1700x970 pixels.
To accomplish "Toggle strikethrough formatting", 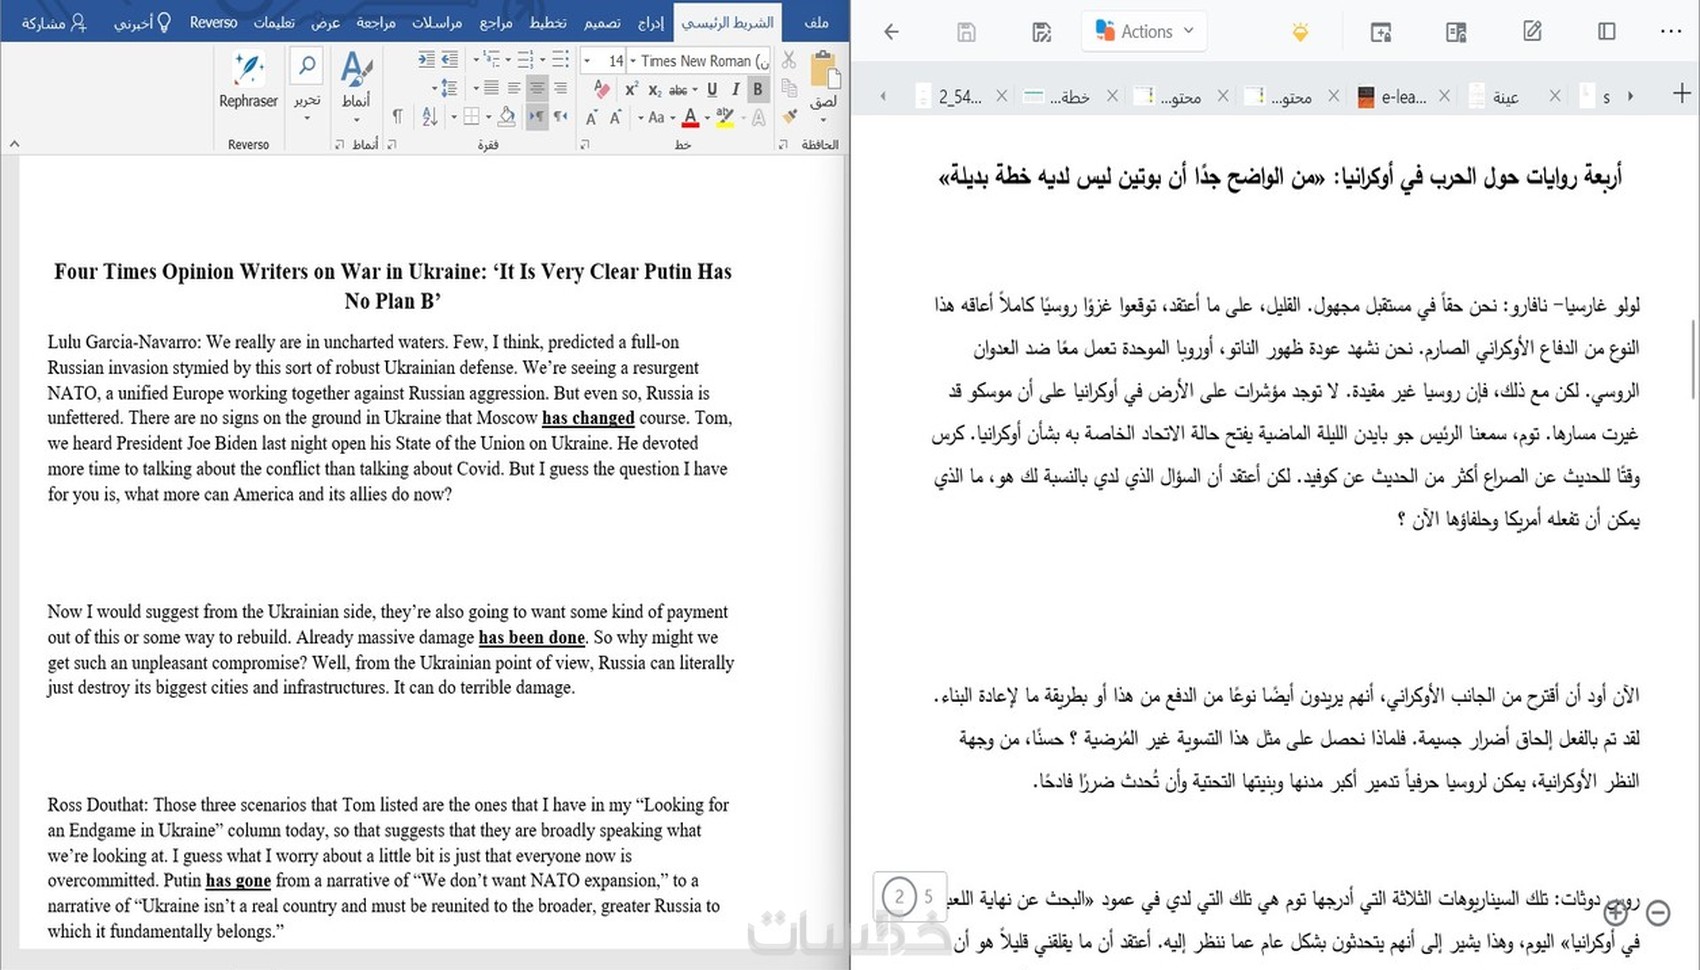I will (679, 89).
